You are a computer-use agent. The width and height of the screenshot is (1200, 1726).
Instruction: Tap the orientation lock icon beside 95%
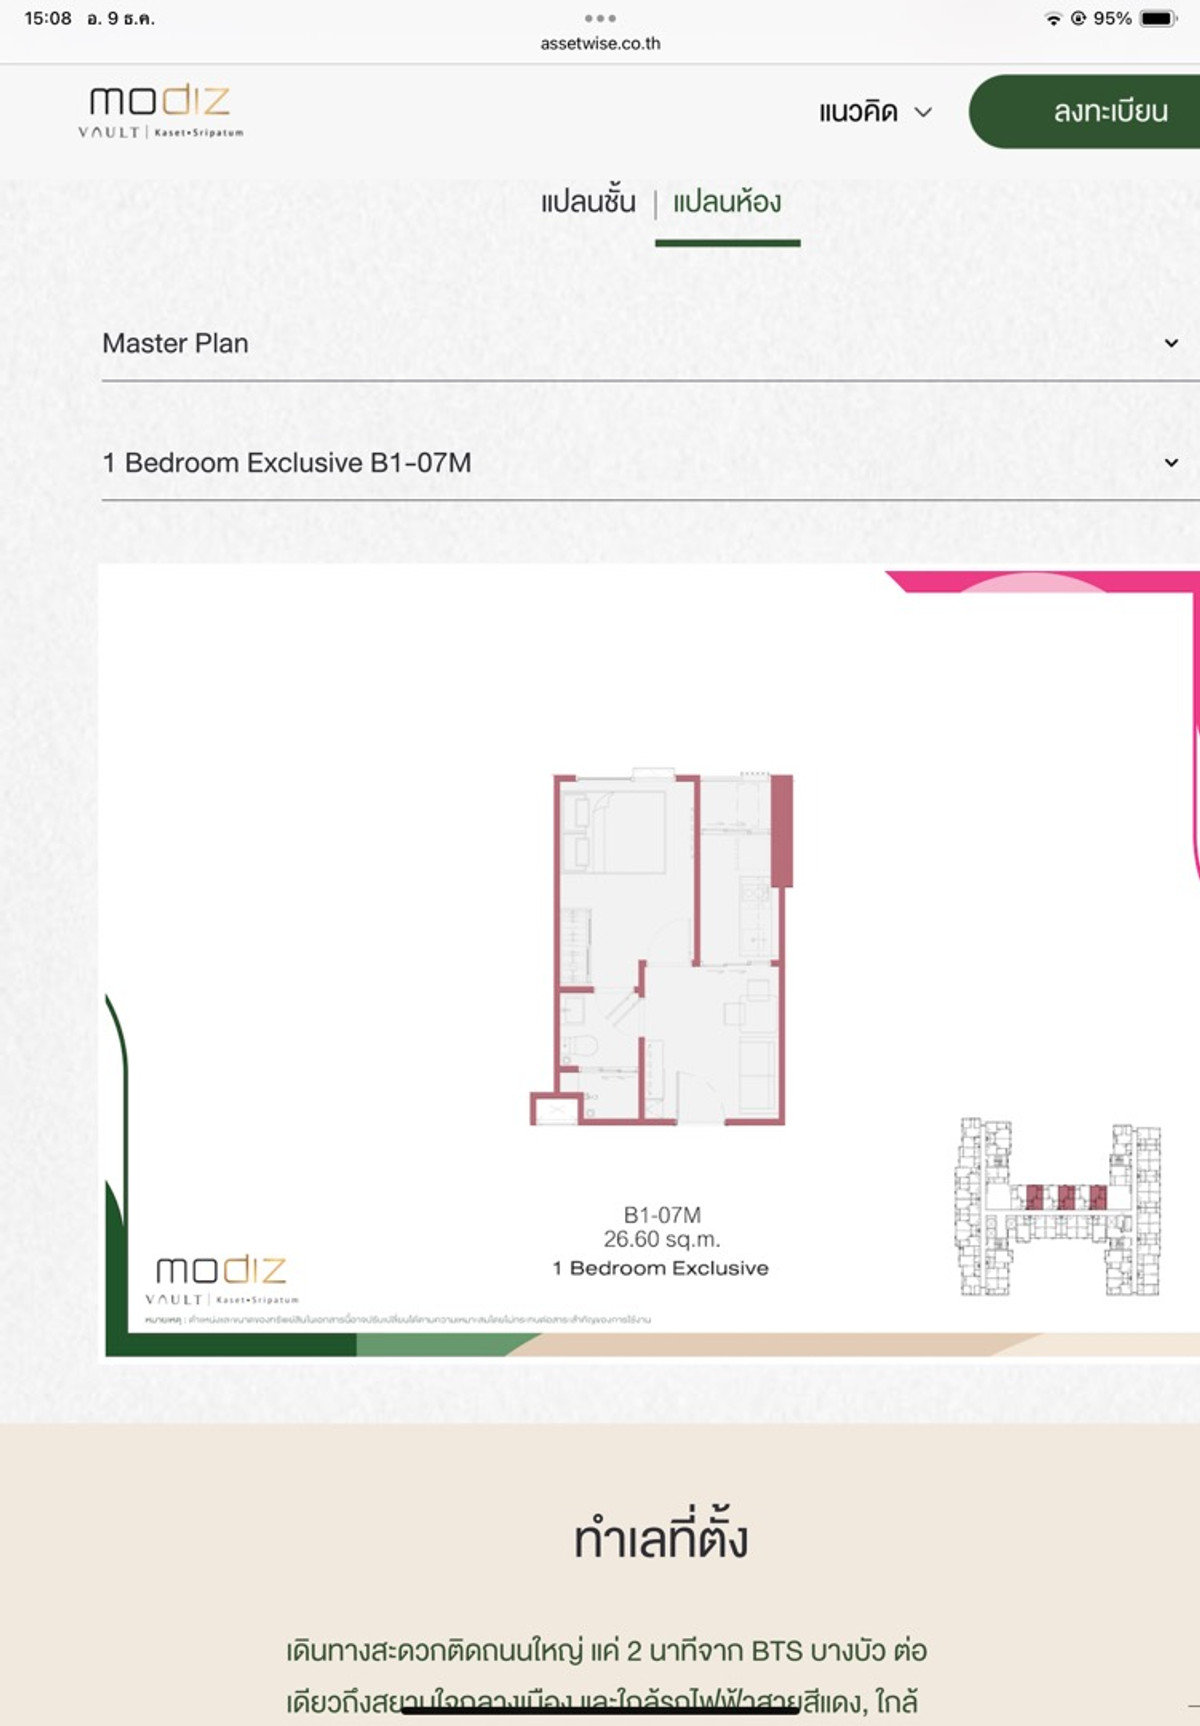[x=1078, y=19]
